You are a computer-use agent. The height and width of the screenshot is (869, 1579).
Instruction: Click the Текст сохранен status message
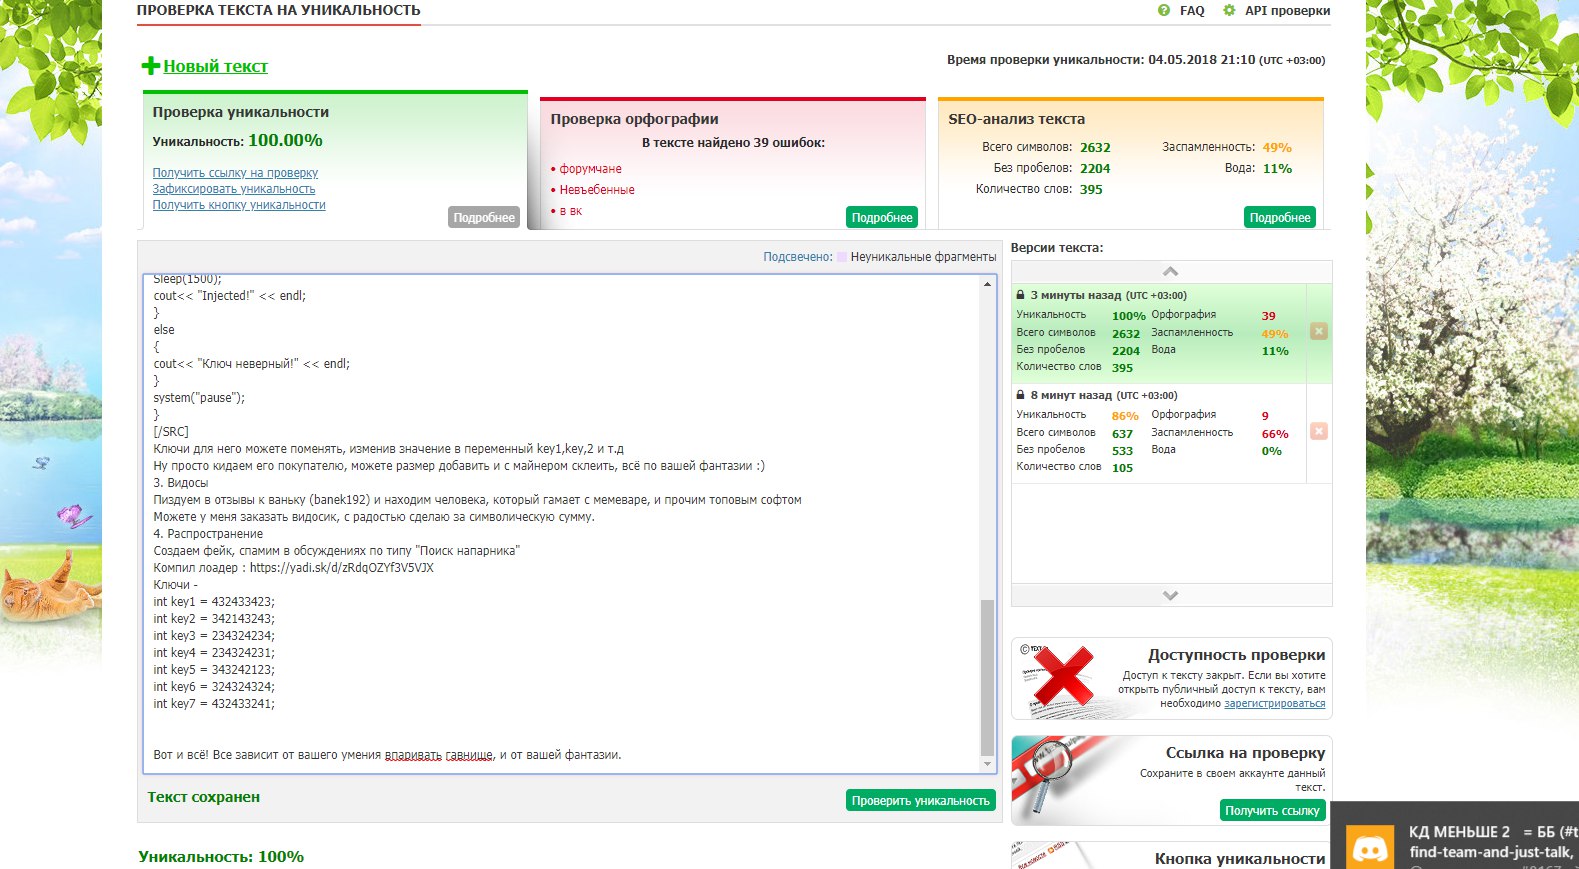click(204, 797)
